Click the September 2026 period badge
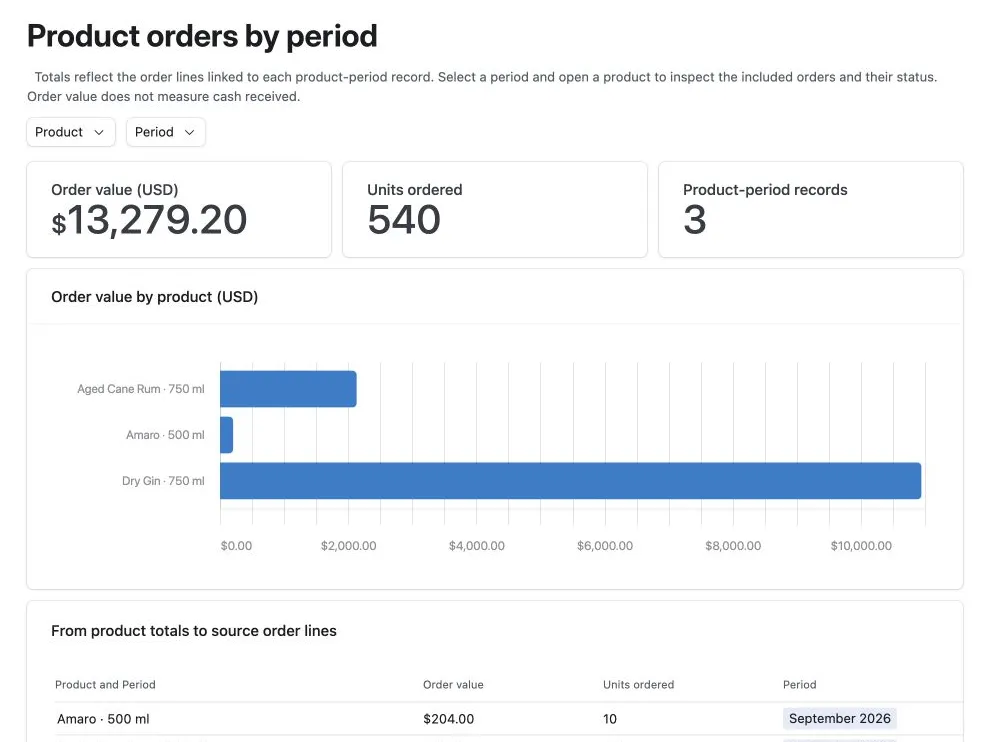990x742 pixels. click(840, 719)
